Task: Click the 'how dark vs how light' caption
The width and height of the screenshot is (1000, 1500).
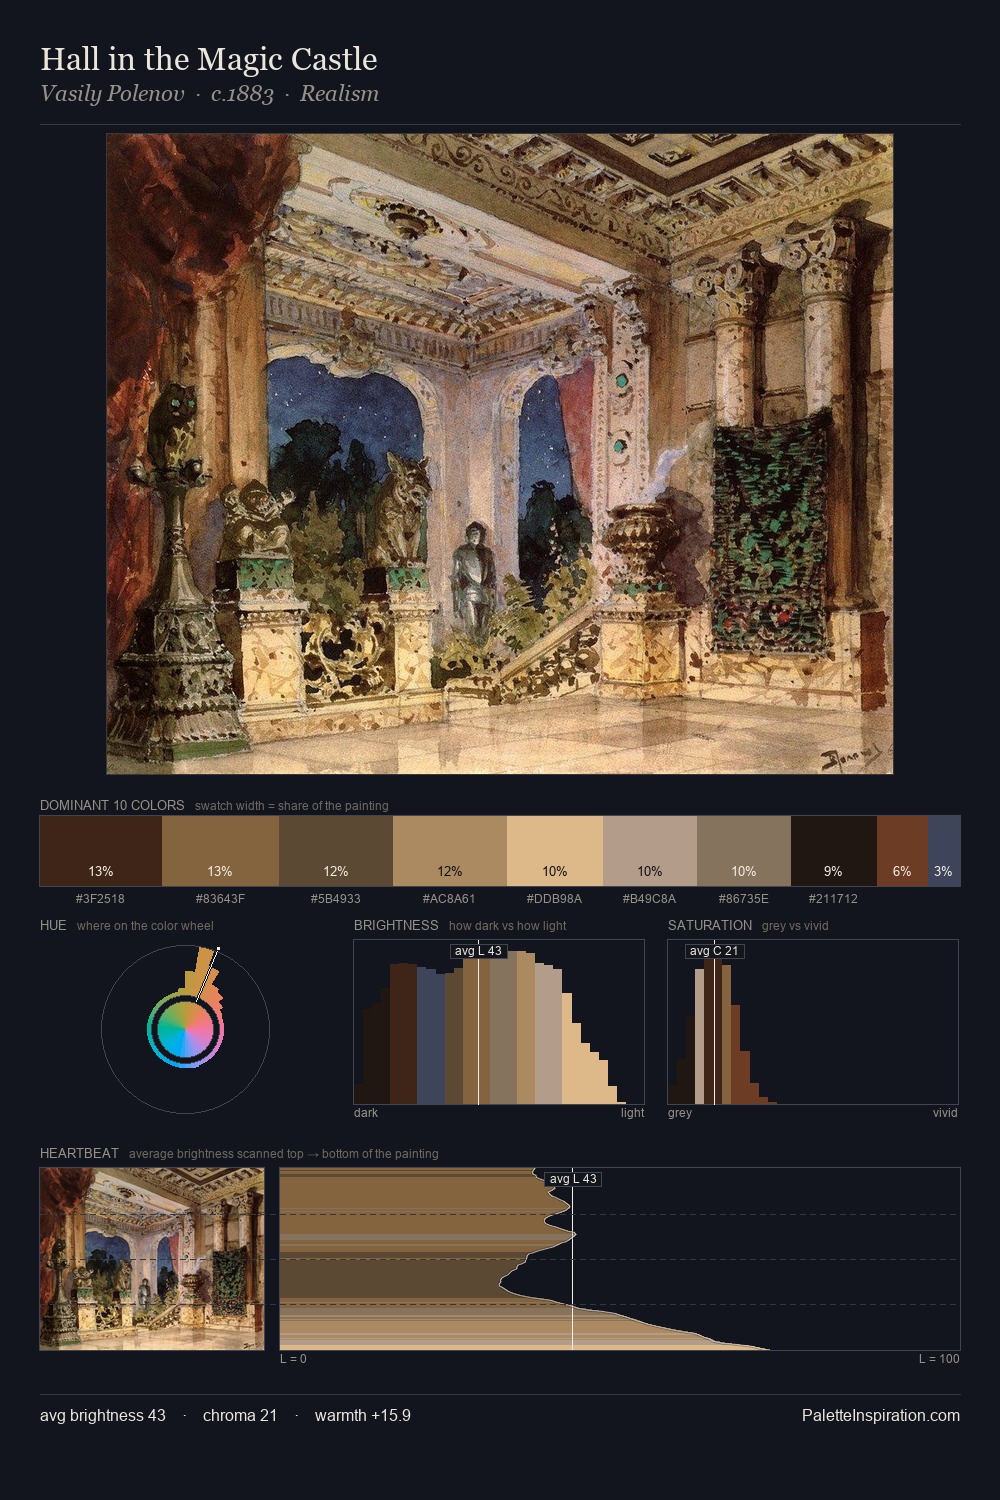Action: (508, 926)
